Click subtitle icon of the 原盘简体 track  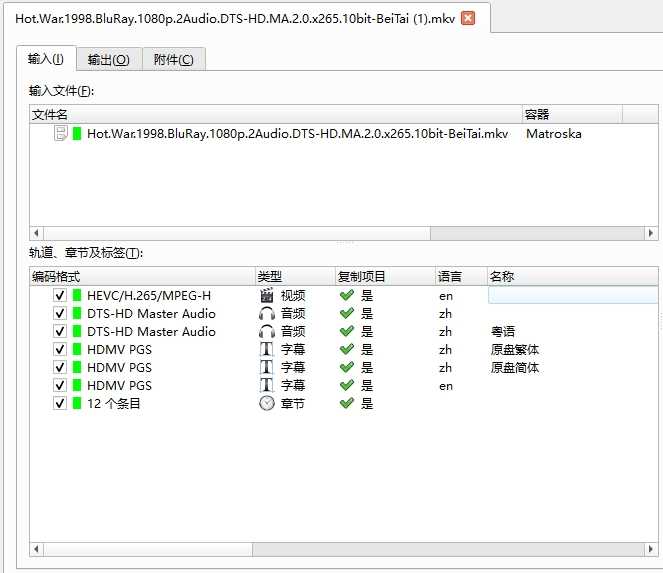267,368
